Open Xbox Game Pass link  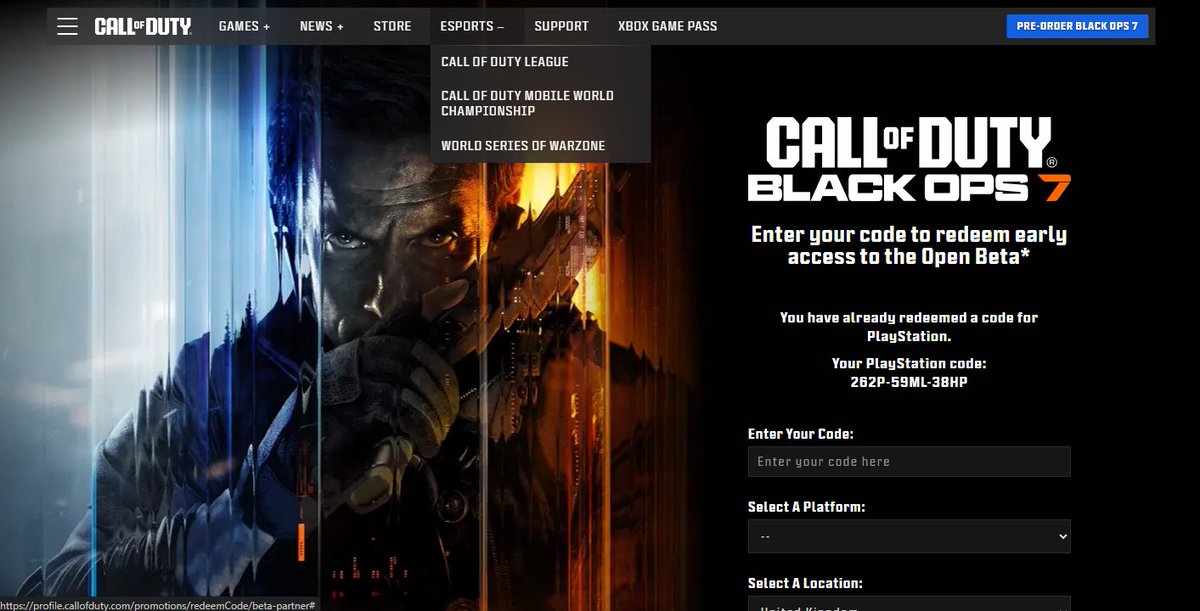(667, 26)
